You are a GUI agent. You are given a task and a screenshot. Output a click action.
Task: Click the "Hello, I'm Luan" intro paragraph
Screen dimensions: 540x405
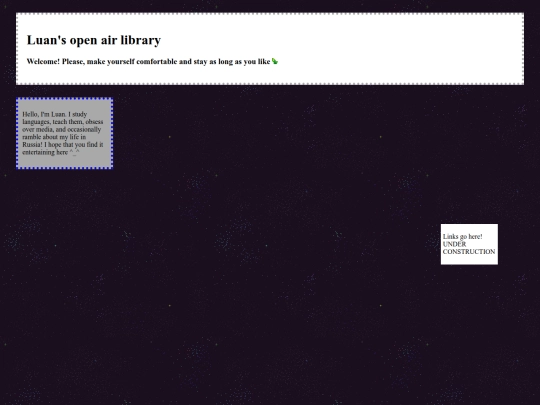(63, 133)
